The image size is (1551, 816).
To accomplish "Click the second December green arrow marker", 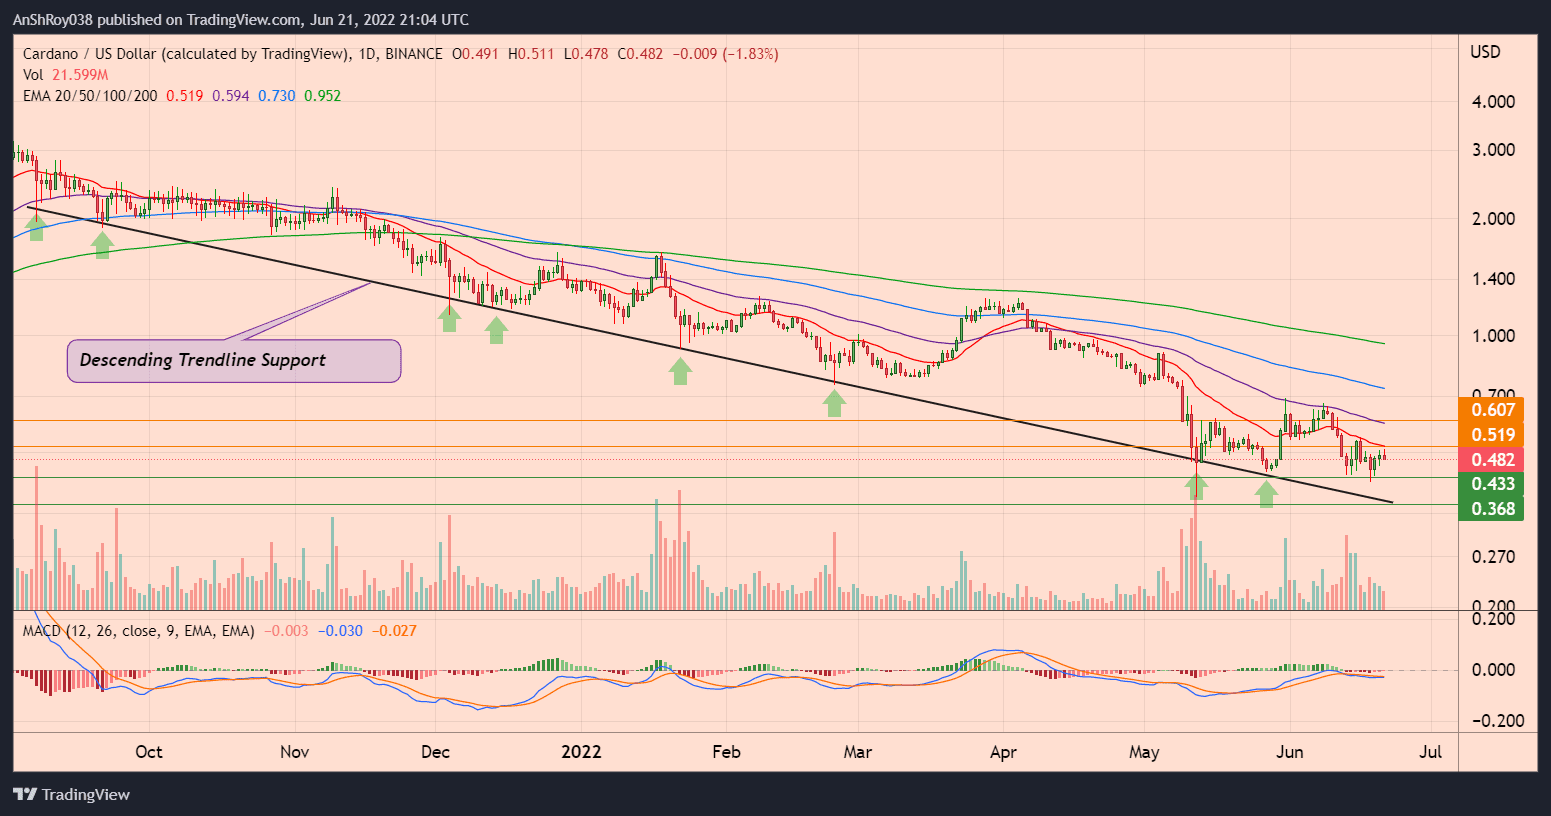I will pos(495,330).
